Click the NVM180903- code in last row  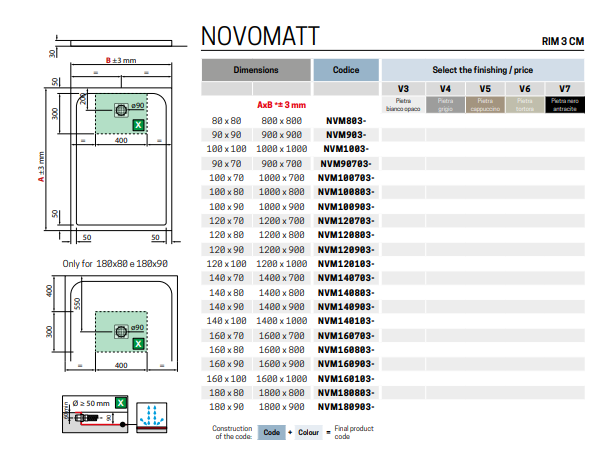click(x=346, y=407)
